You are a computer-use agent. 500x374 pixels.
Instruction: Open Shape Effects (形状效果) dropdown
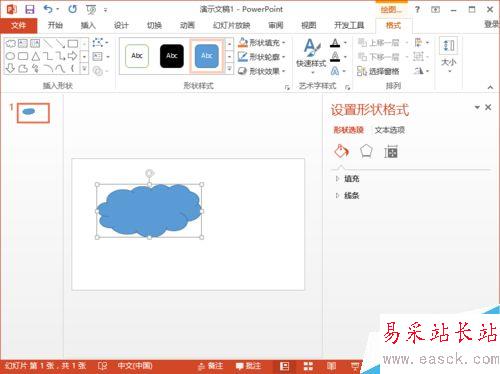pos(262,71)
